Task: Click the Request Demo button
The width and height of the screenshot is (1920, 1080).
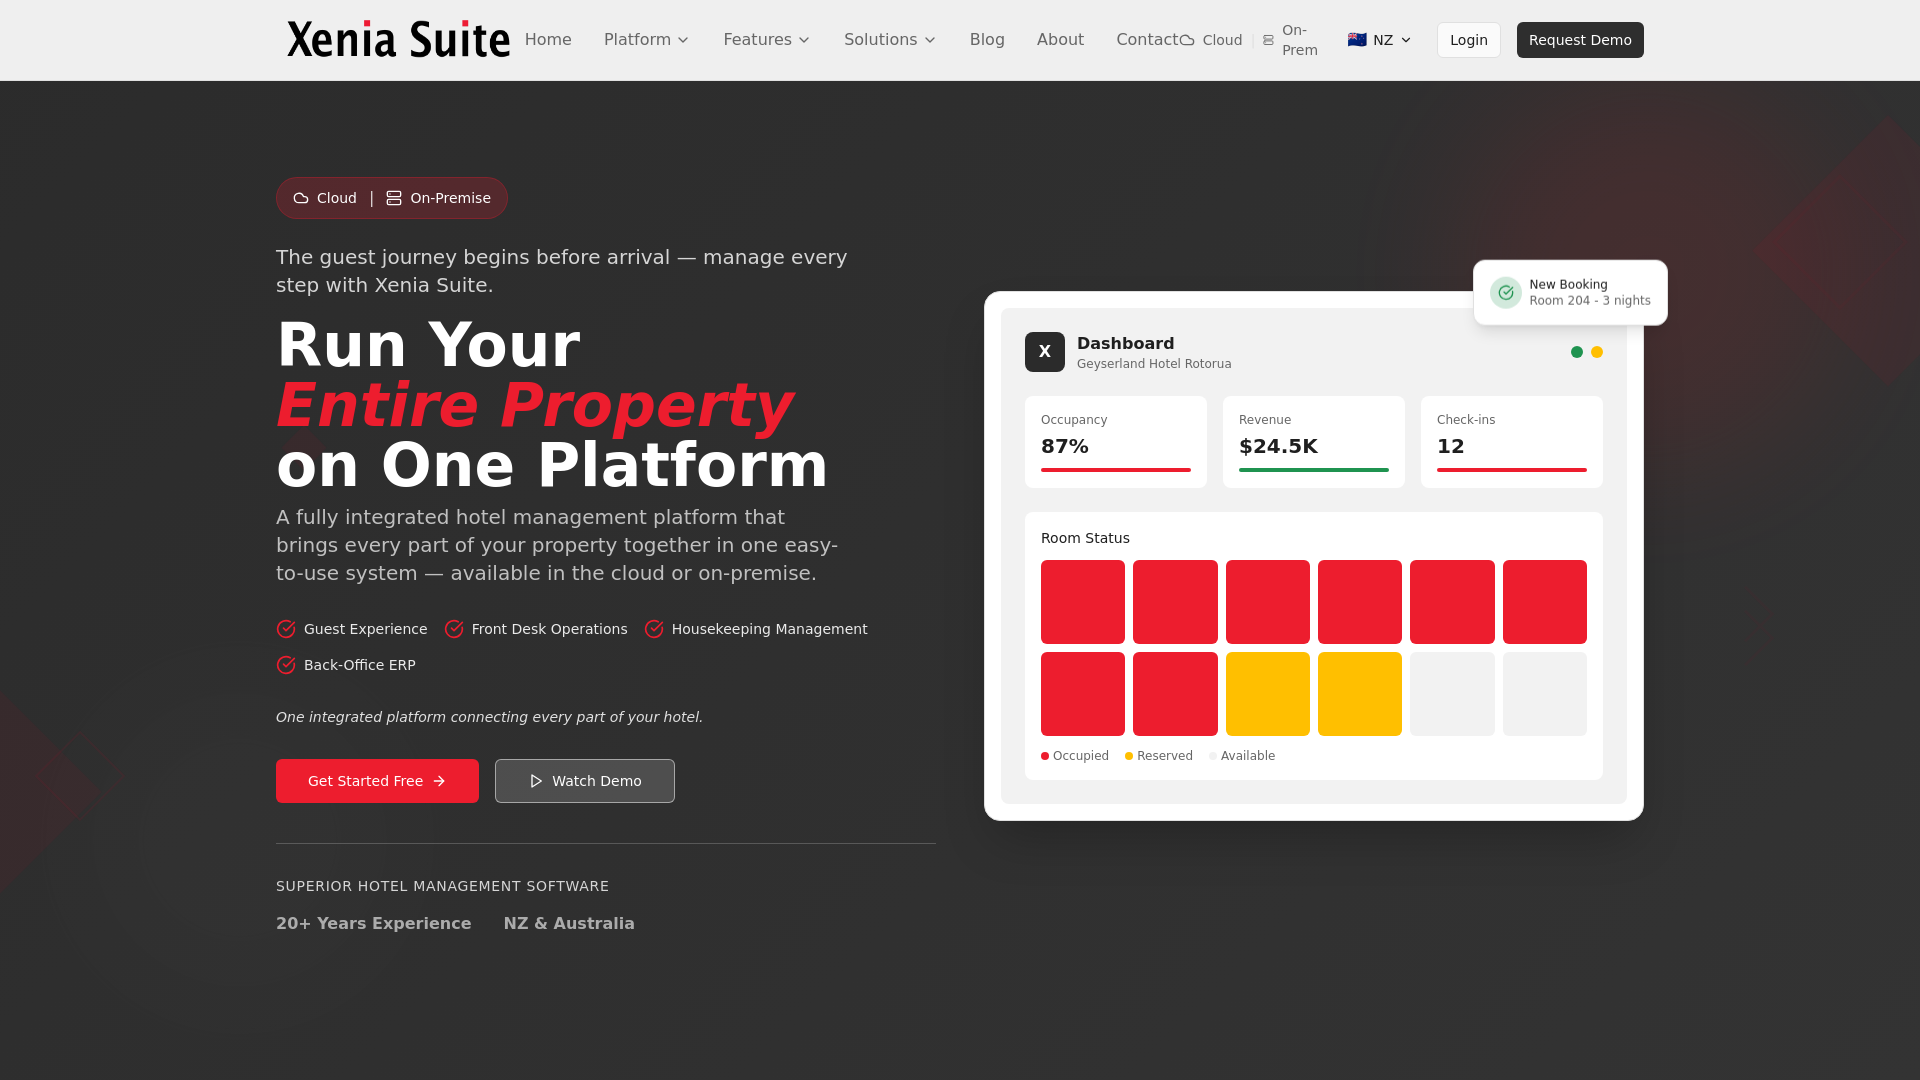Action: pos(1580,40)
